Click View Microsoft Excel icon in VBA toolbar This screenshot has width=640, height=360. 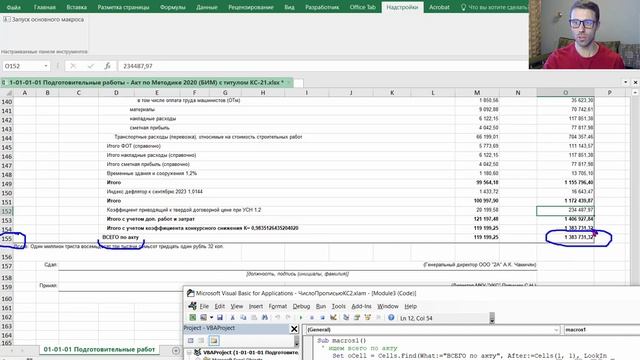192,318
